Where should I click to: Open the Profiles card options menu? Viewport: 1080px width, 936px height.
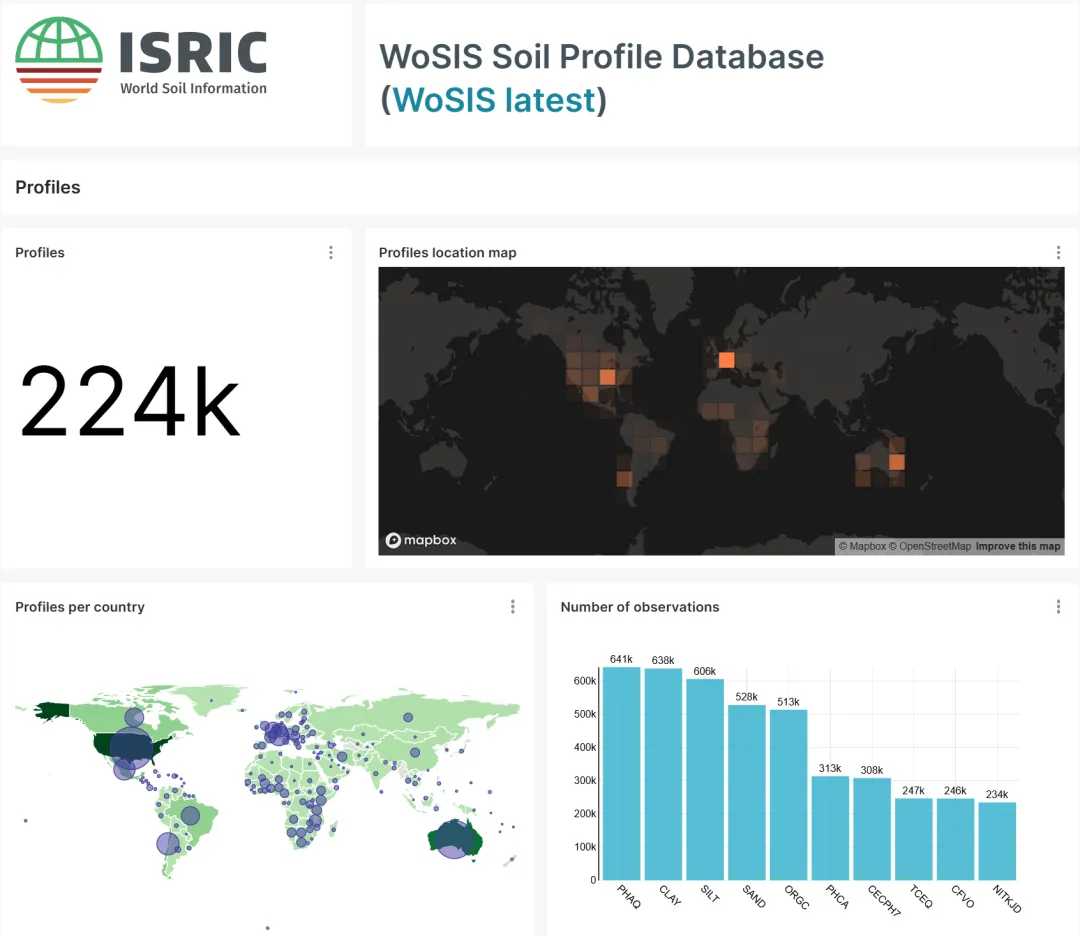(331, 253)
